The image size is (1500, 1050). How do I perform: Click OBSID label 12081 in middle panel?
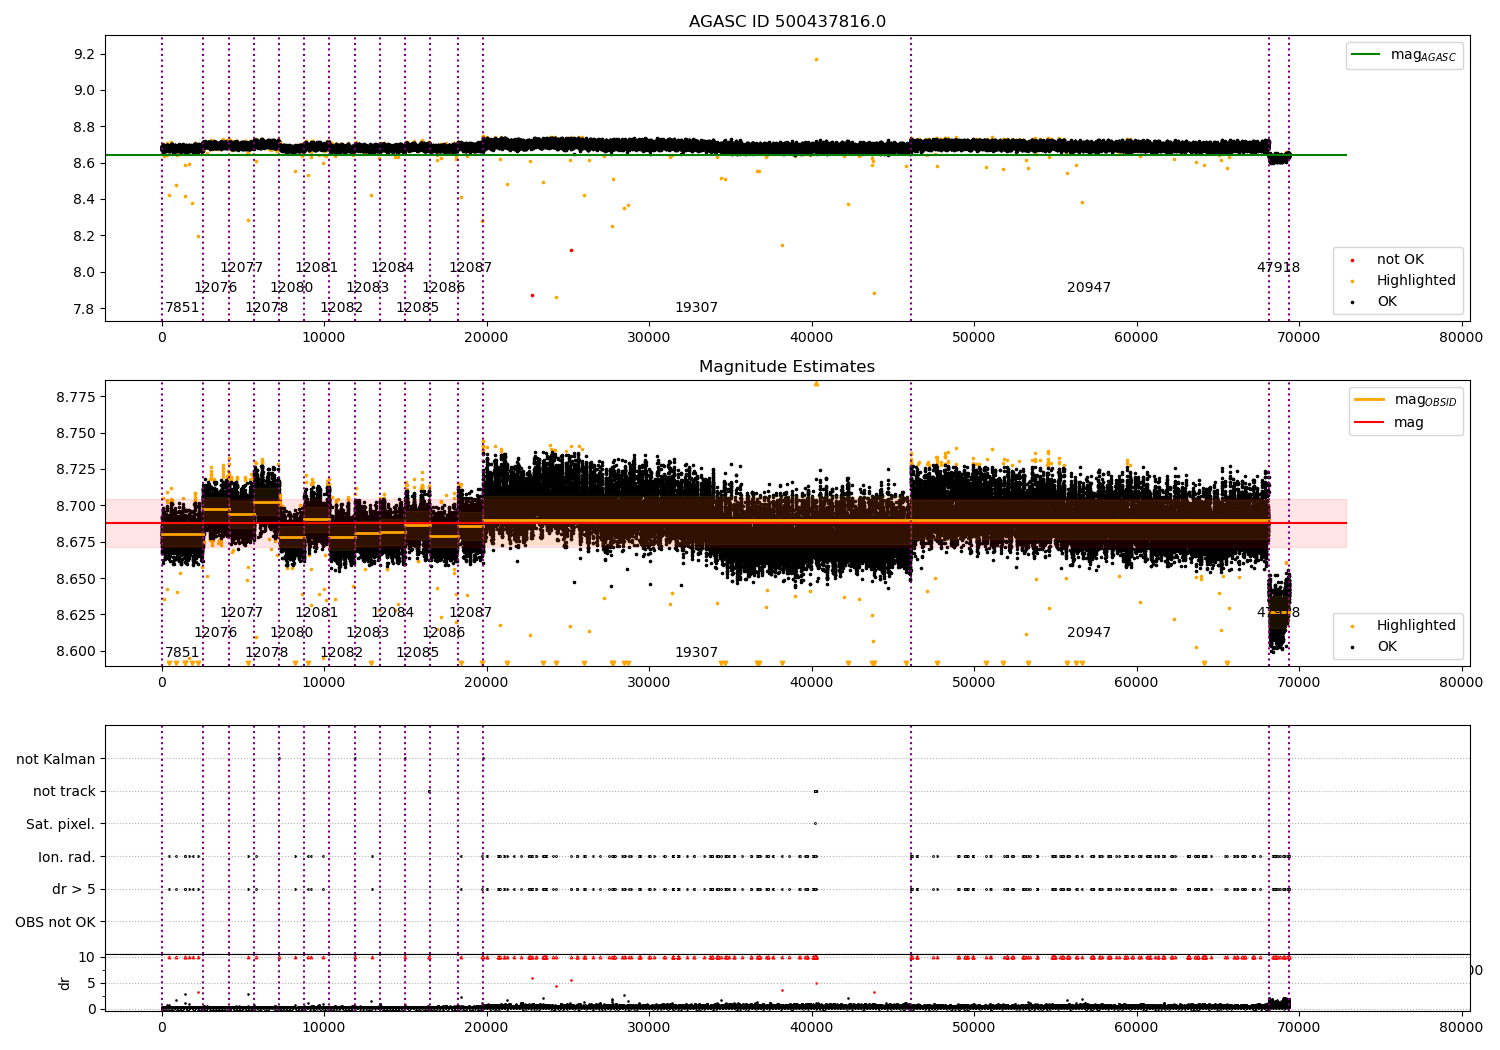[316, 613]
